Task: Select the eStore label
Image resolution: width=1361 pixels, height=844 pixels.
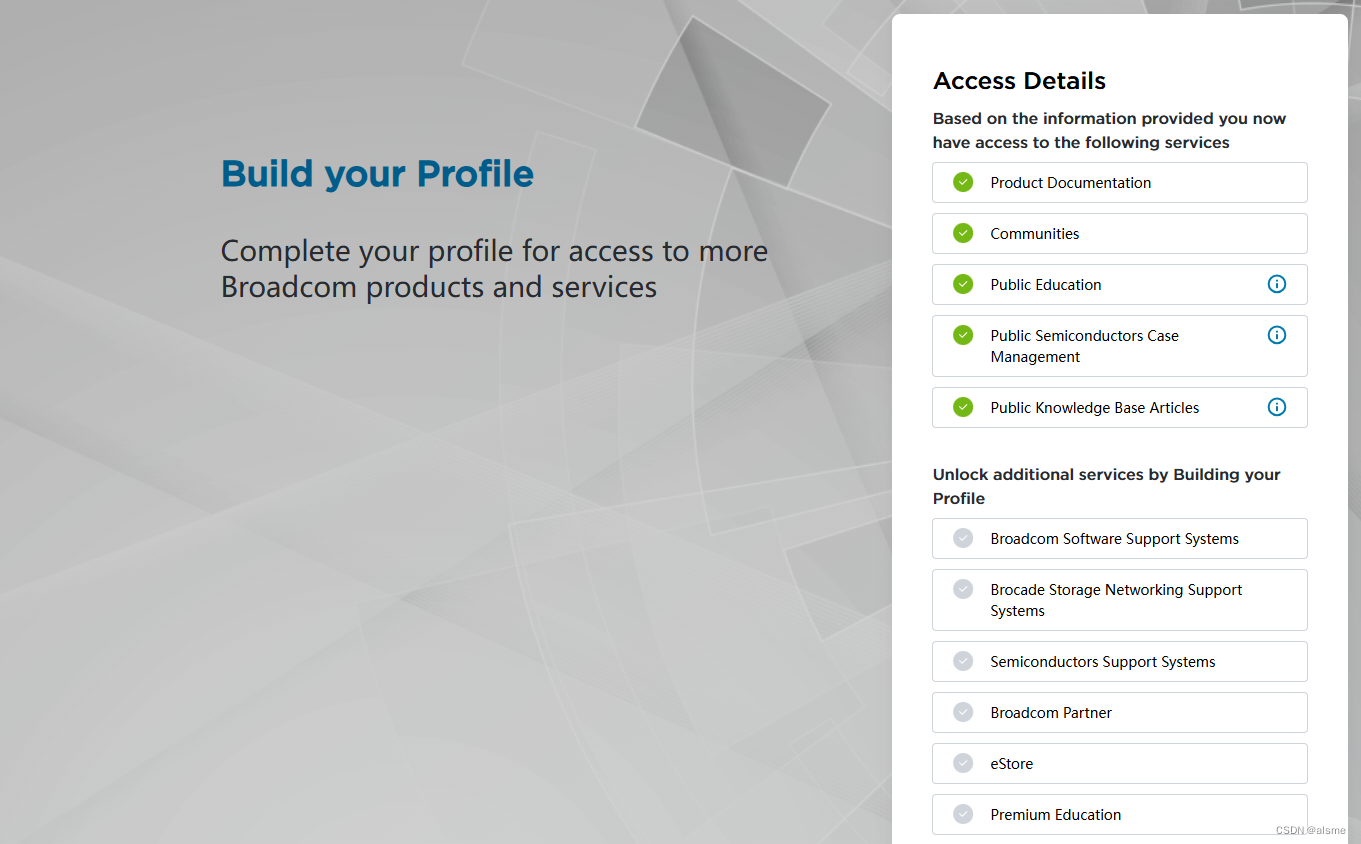Action: pyautogui.click(x=1012, y=764)
